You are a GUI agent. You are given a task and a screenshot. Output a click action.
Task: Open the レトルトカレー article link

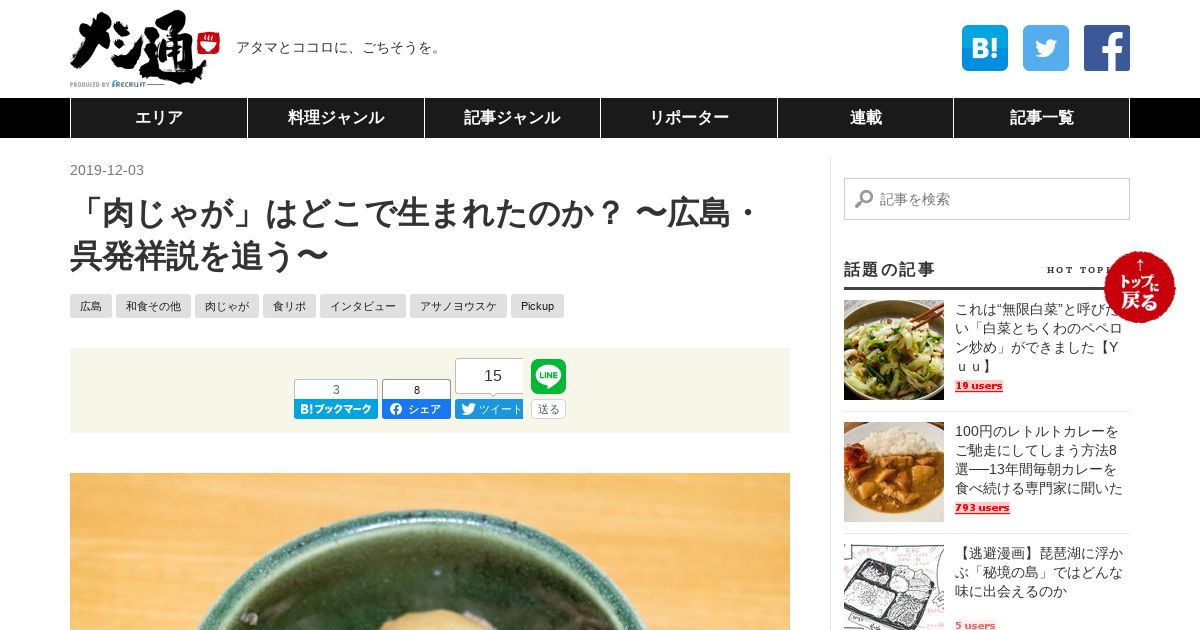point(1039,459)
